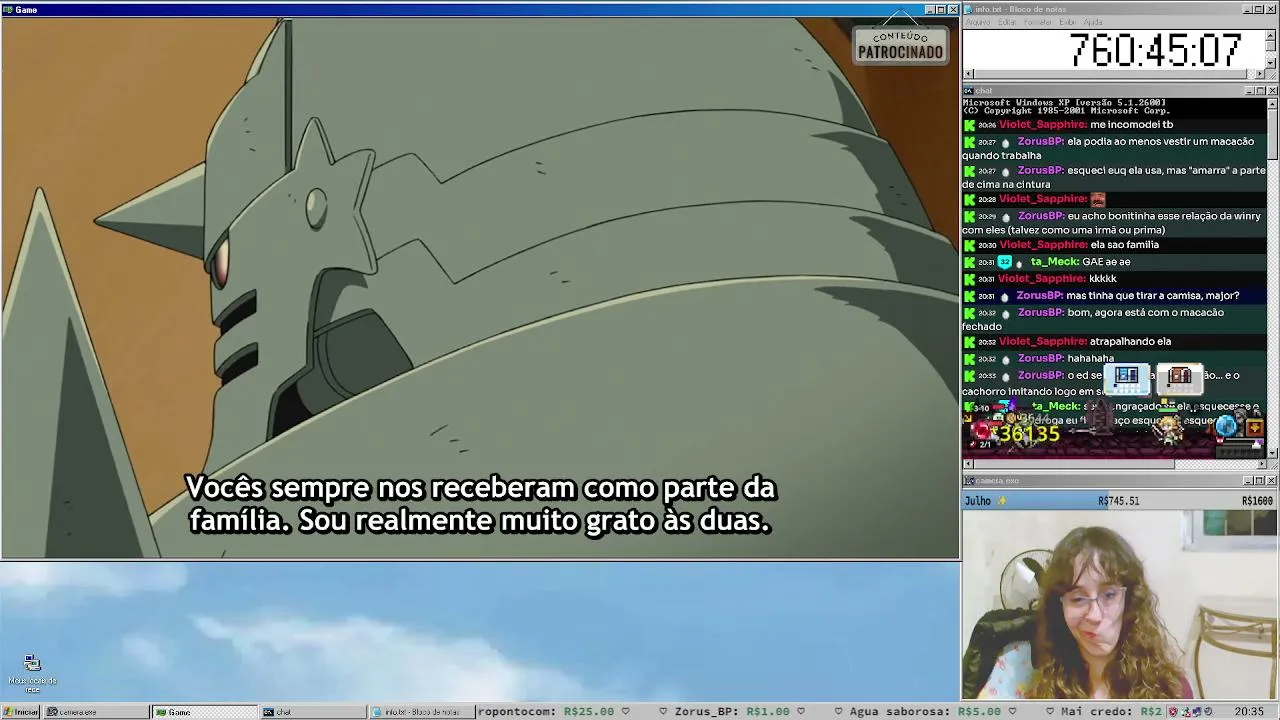Click the brown room thumbnail in the game overlay
The image size is (1280, 720).
point(1180,377)
